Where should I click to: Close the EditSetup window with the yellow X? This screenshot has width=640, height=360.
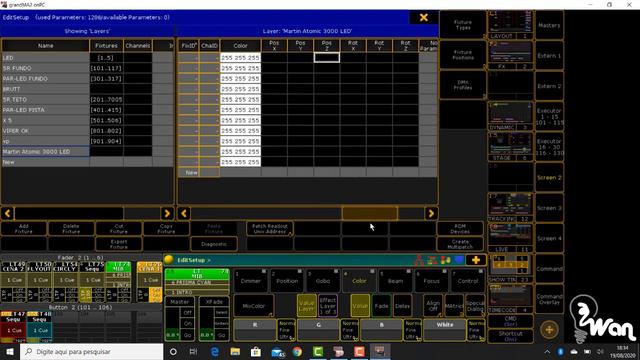point(424,18)
